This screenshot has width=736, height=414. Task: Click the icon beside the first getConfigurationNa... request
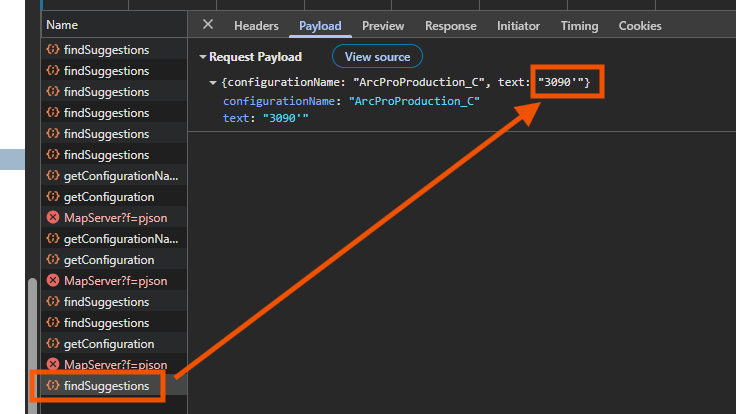click(x=53, y=176)
